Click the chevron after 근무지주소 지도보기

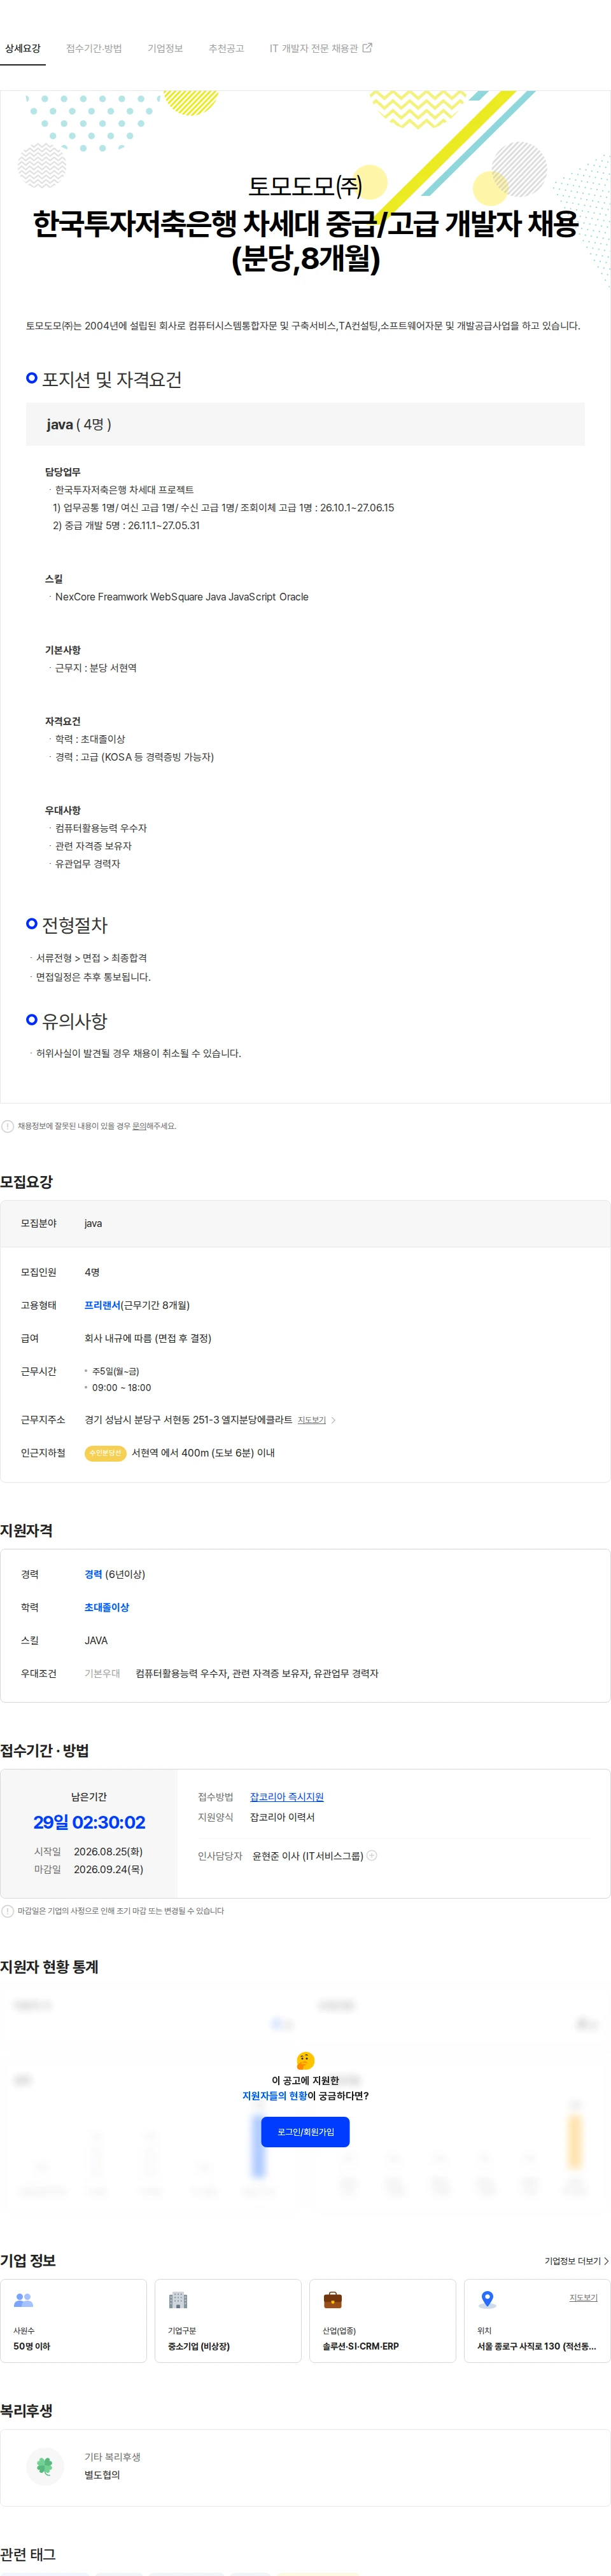[x=333, y=1420]
